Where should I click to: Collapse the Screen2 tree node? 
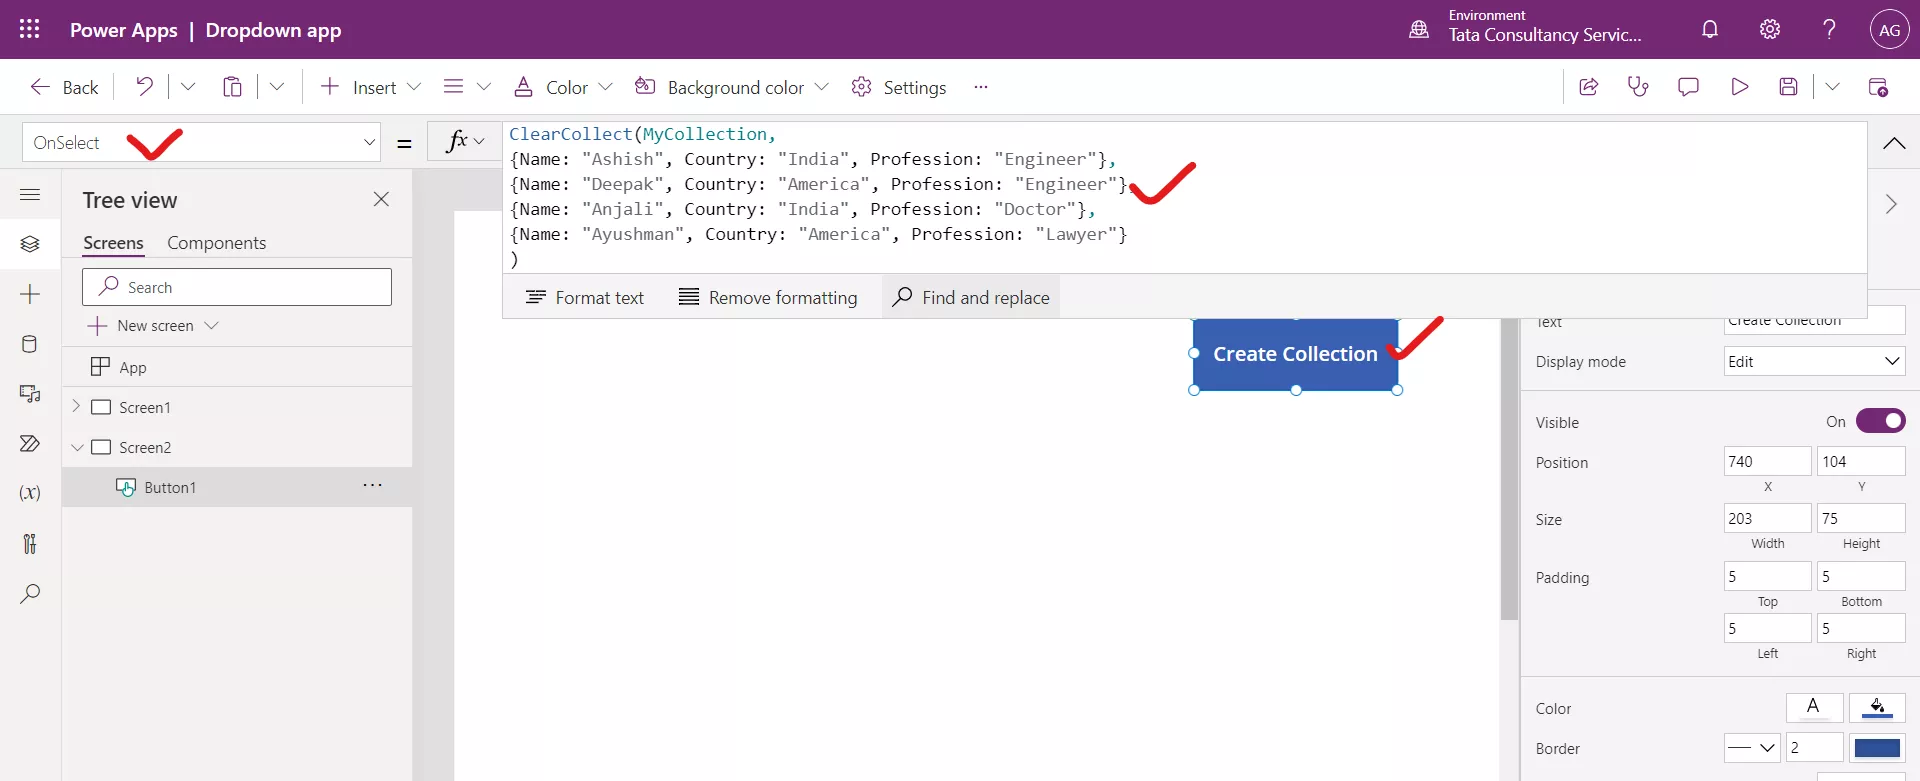coord(77,447)
